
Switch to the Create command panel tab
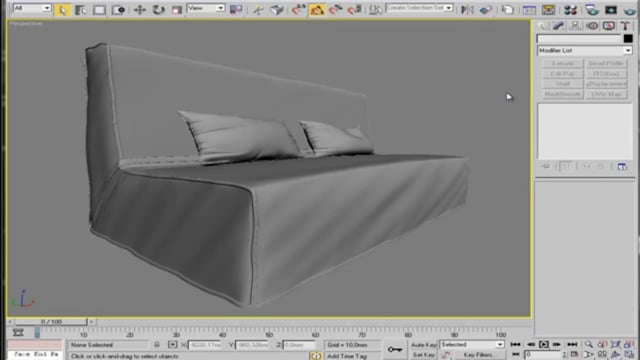pyautogui.click(x=542, y=26)
